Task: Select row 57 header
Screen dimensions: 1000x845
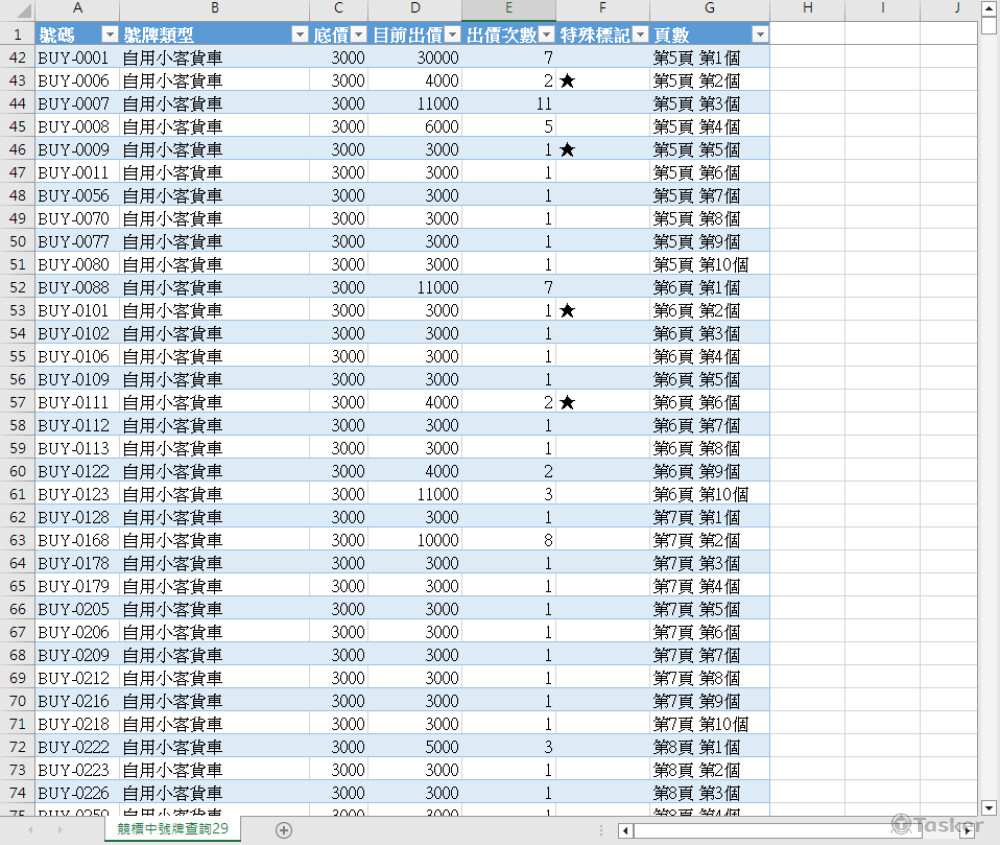Action: (17, 403)
